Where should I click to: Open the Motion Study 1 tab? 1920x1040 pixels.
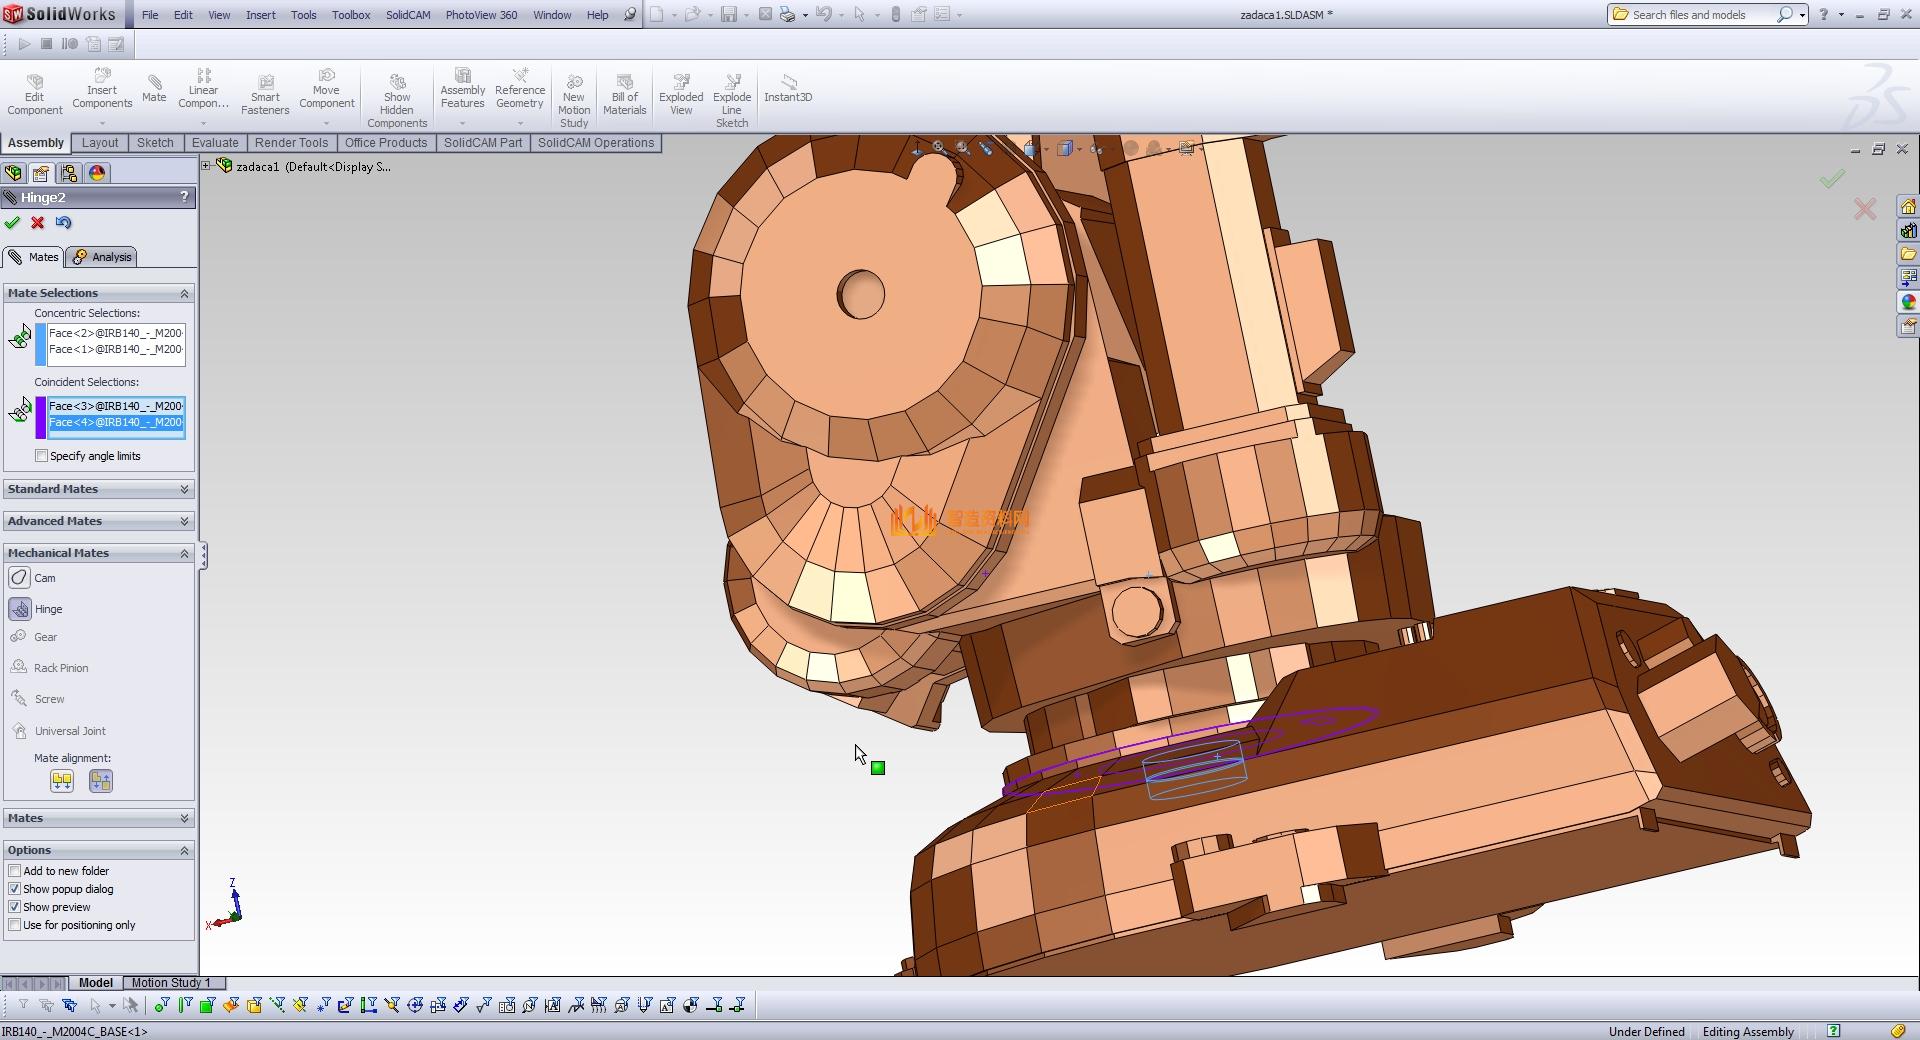tap(171, 983)
